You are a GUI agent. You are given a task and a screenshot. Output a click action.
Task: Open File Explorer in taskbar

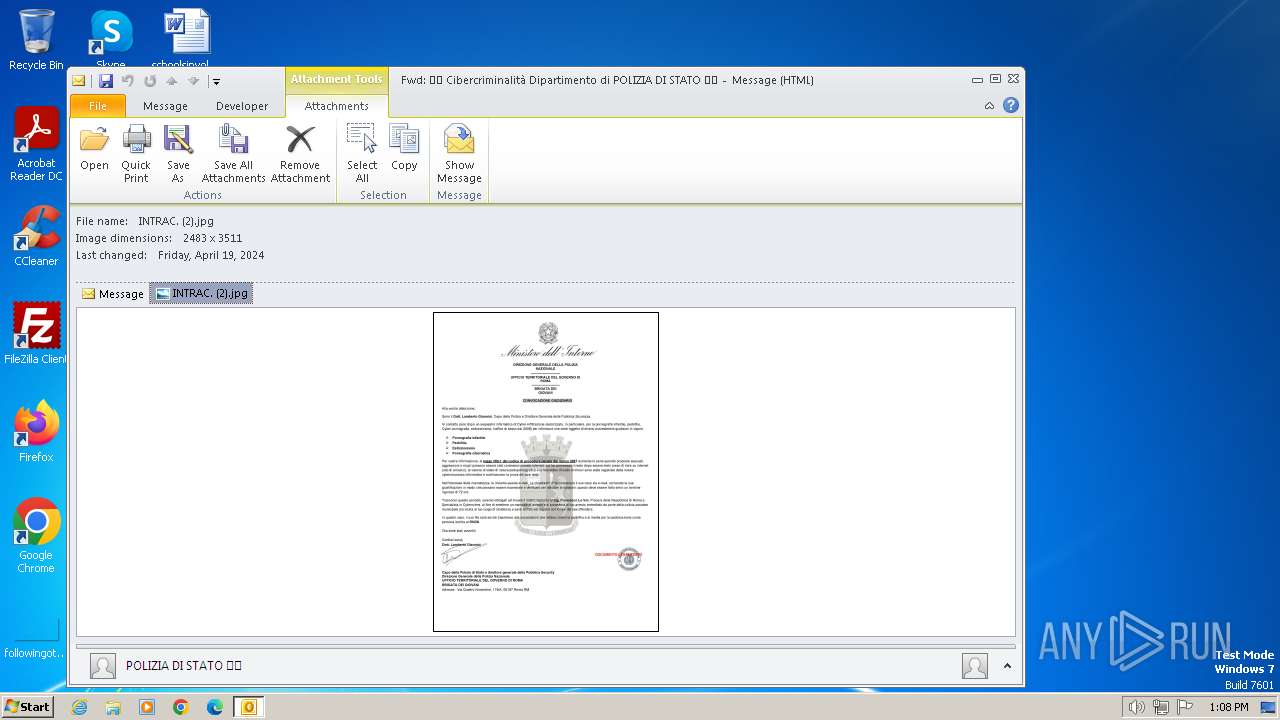[x=113, y=707]
